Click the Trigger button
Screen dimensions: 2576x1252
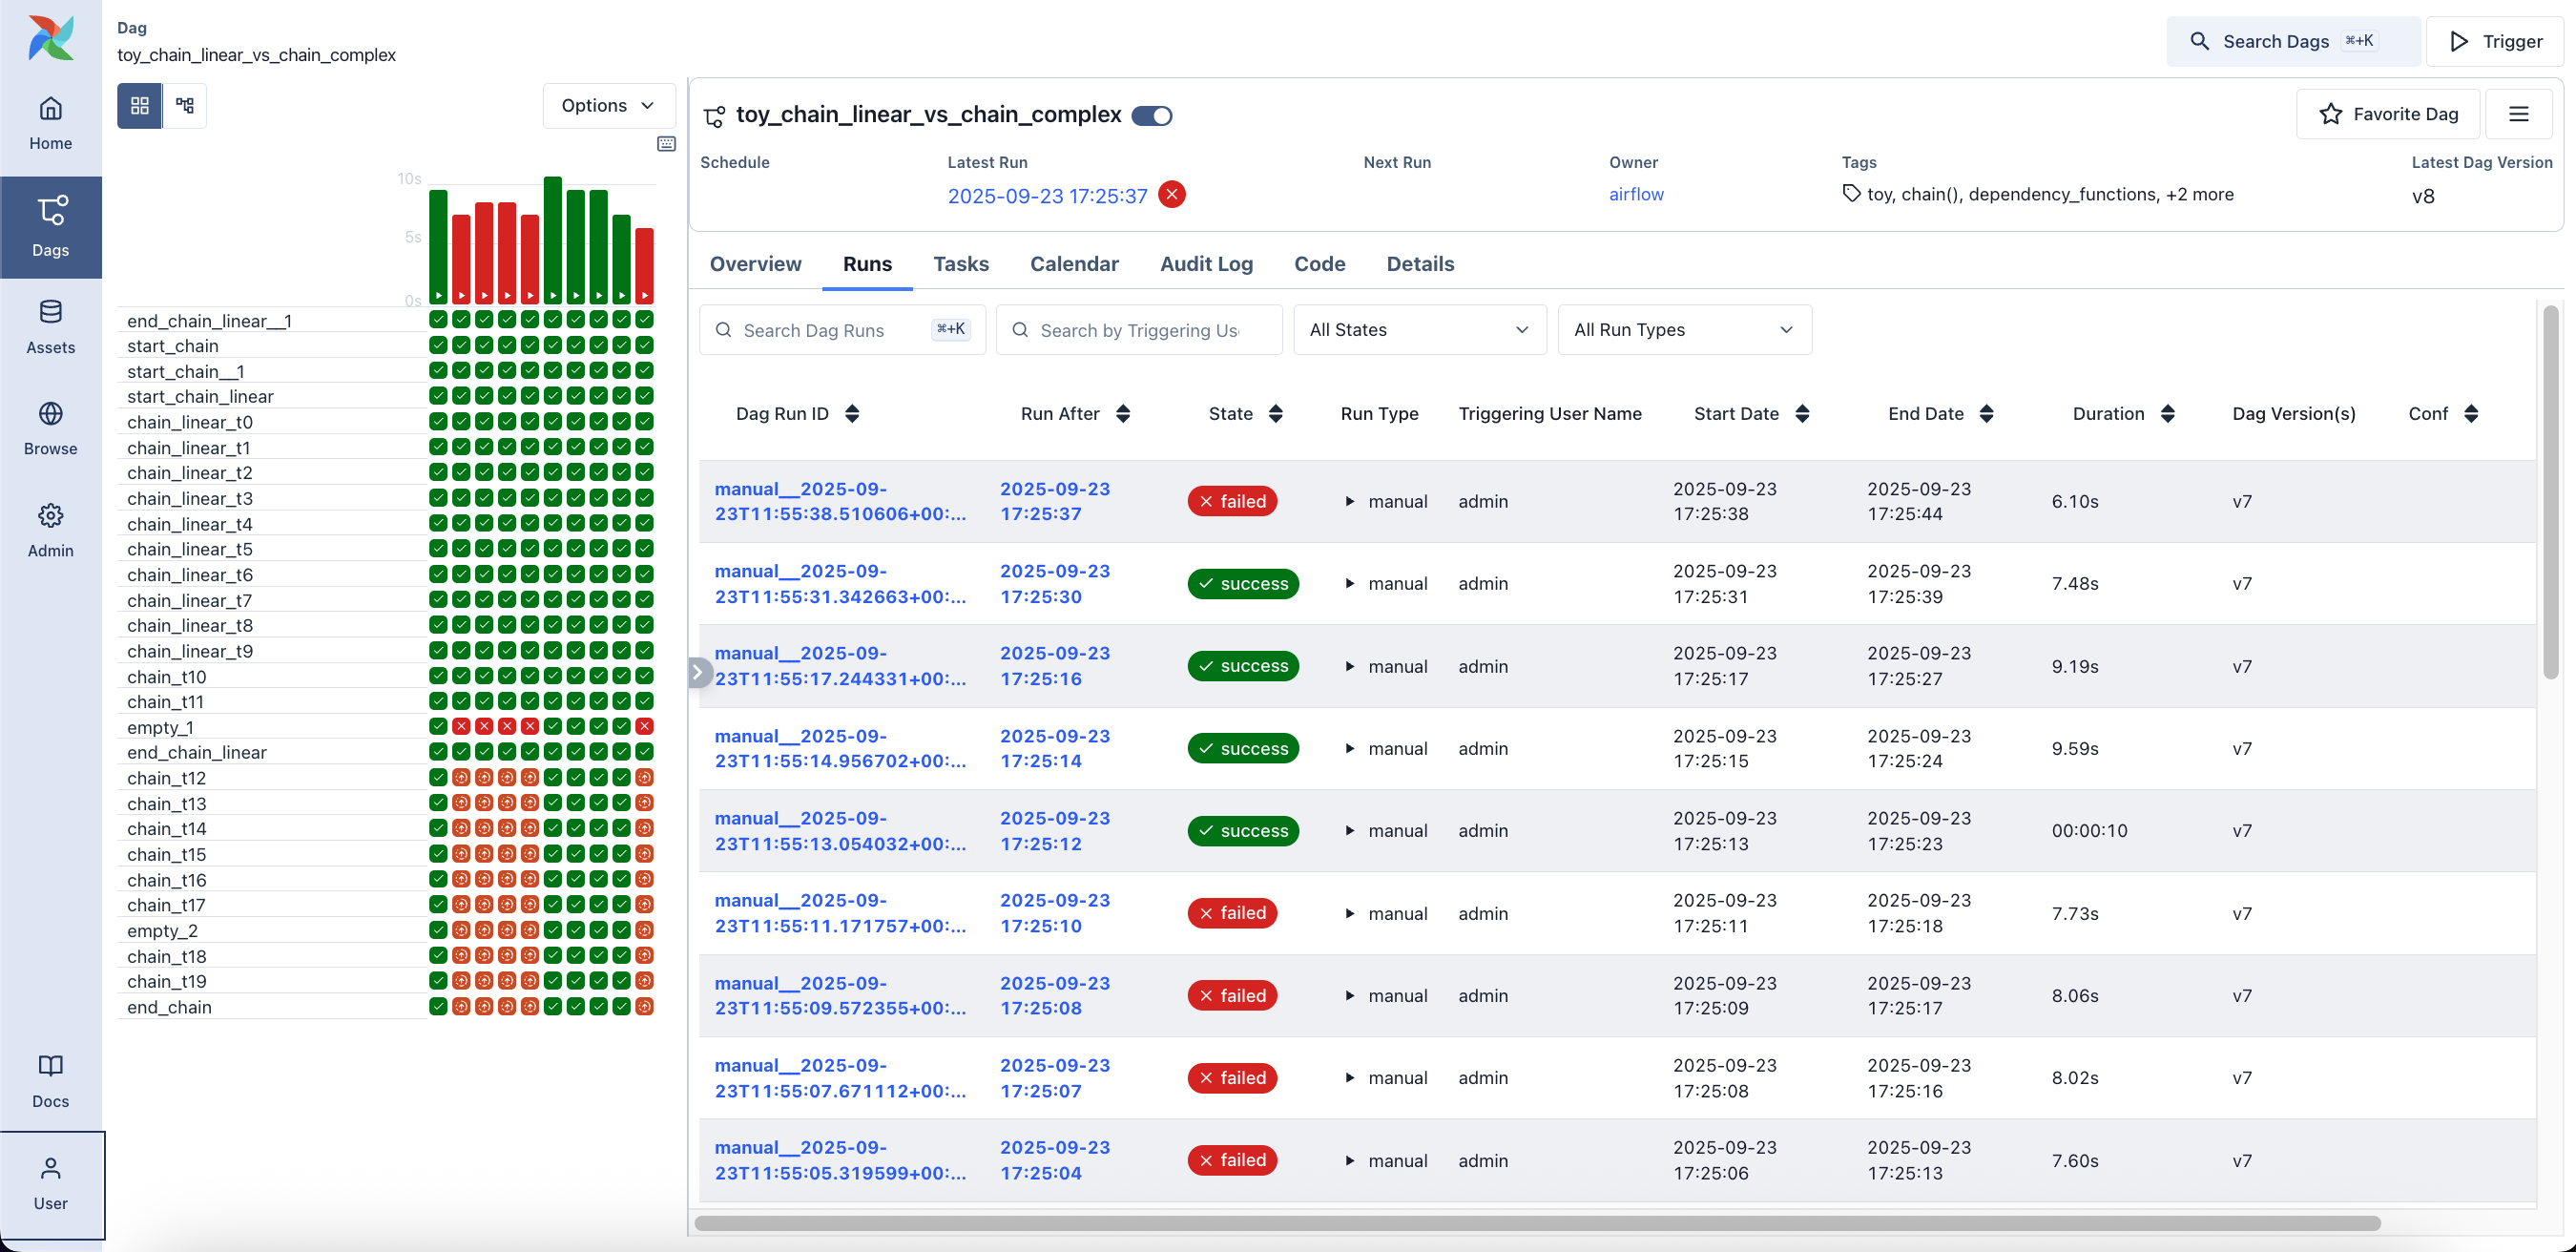[2495, 41]
